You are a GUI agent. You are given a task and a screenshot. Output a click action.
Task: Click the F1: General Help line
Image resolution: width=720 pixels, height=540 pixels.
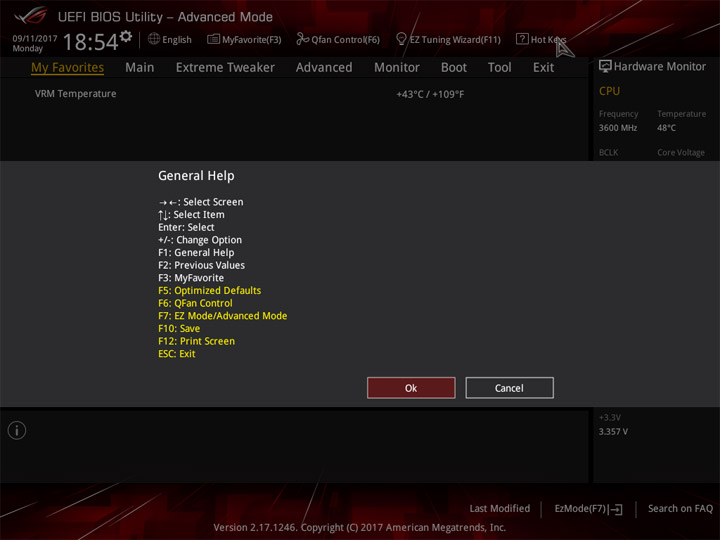[196, 253]
